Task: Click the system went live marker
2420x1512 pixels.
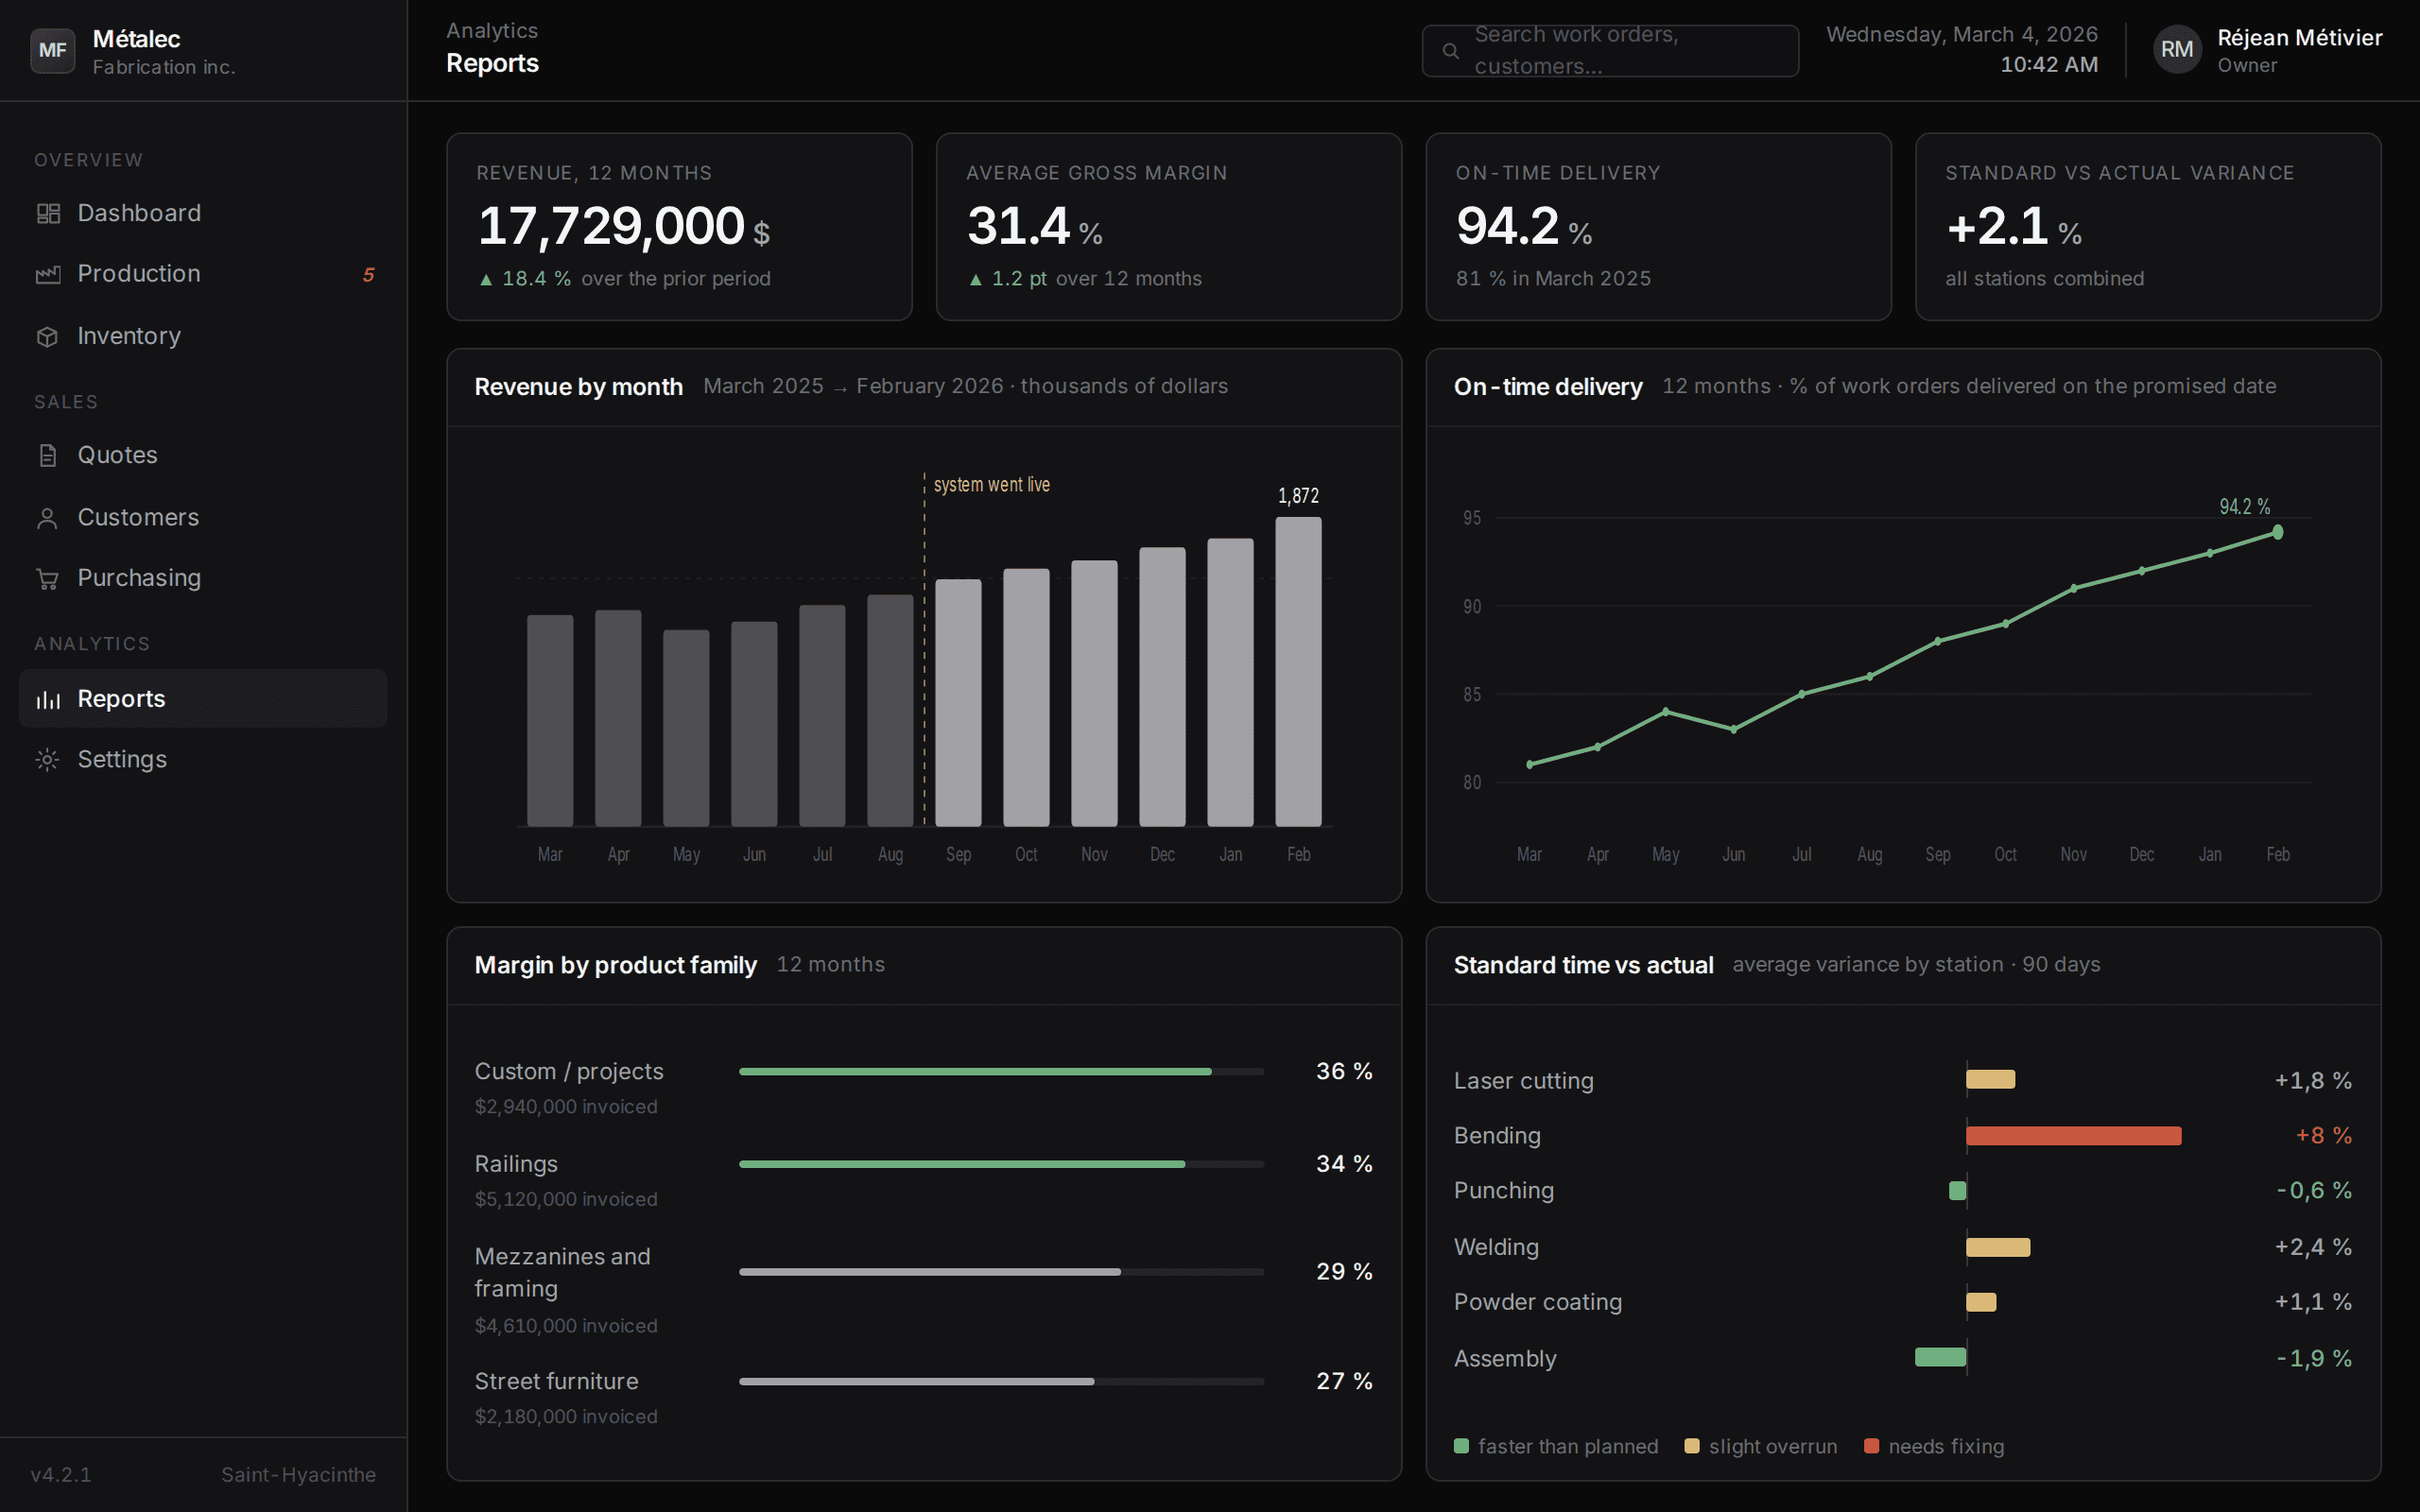Action: [991, 485]
